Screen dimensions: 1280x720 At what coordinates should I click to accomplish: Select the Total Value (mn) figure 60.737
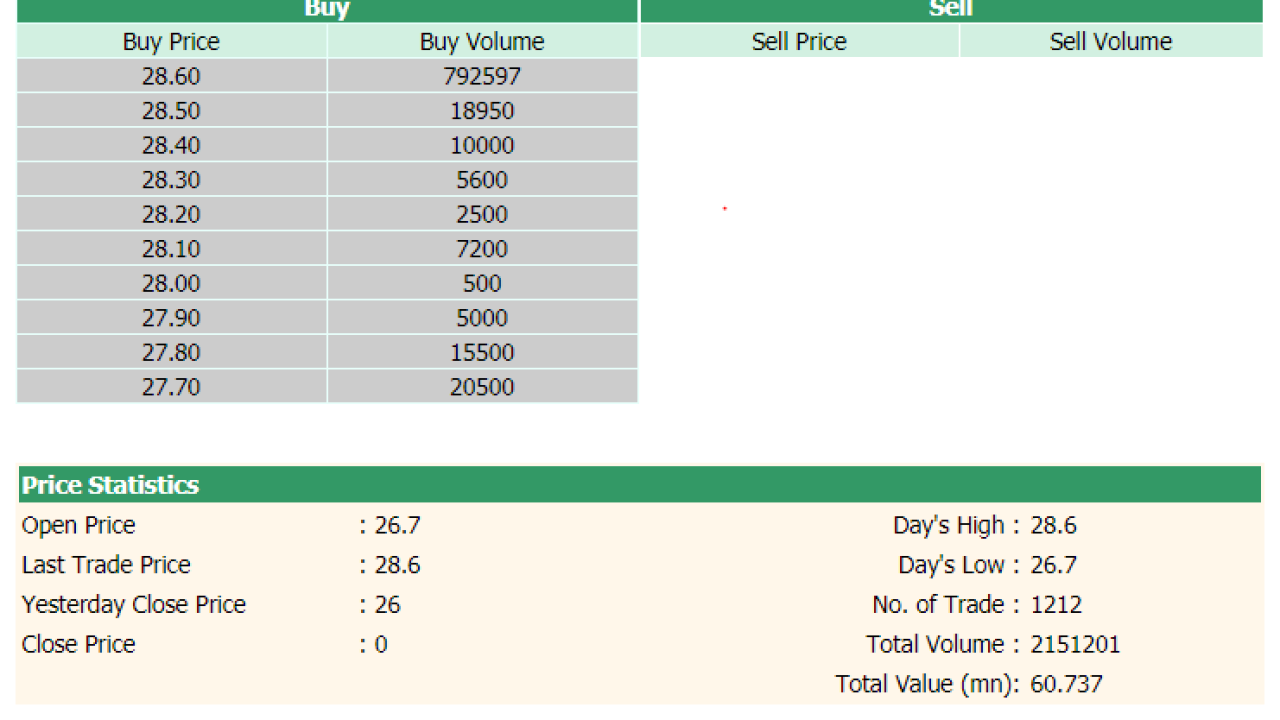pos(1066,684)
